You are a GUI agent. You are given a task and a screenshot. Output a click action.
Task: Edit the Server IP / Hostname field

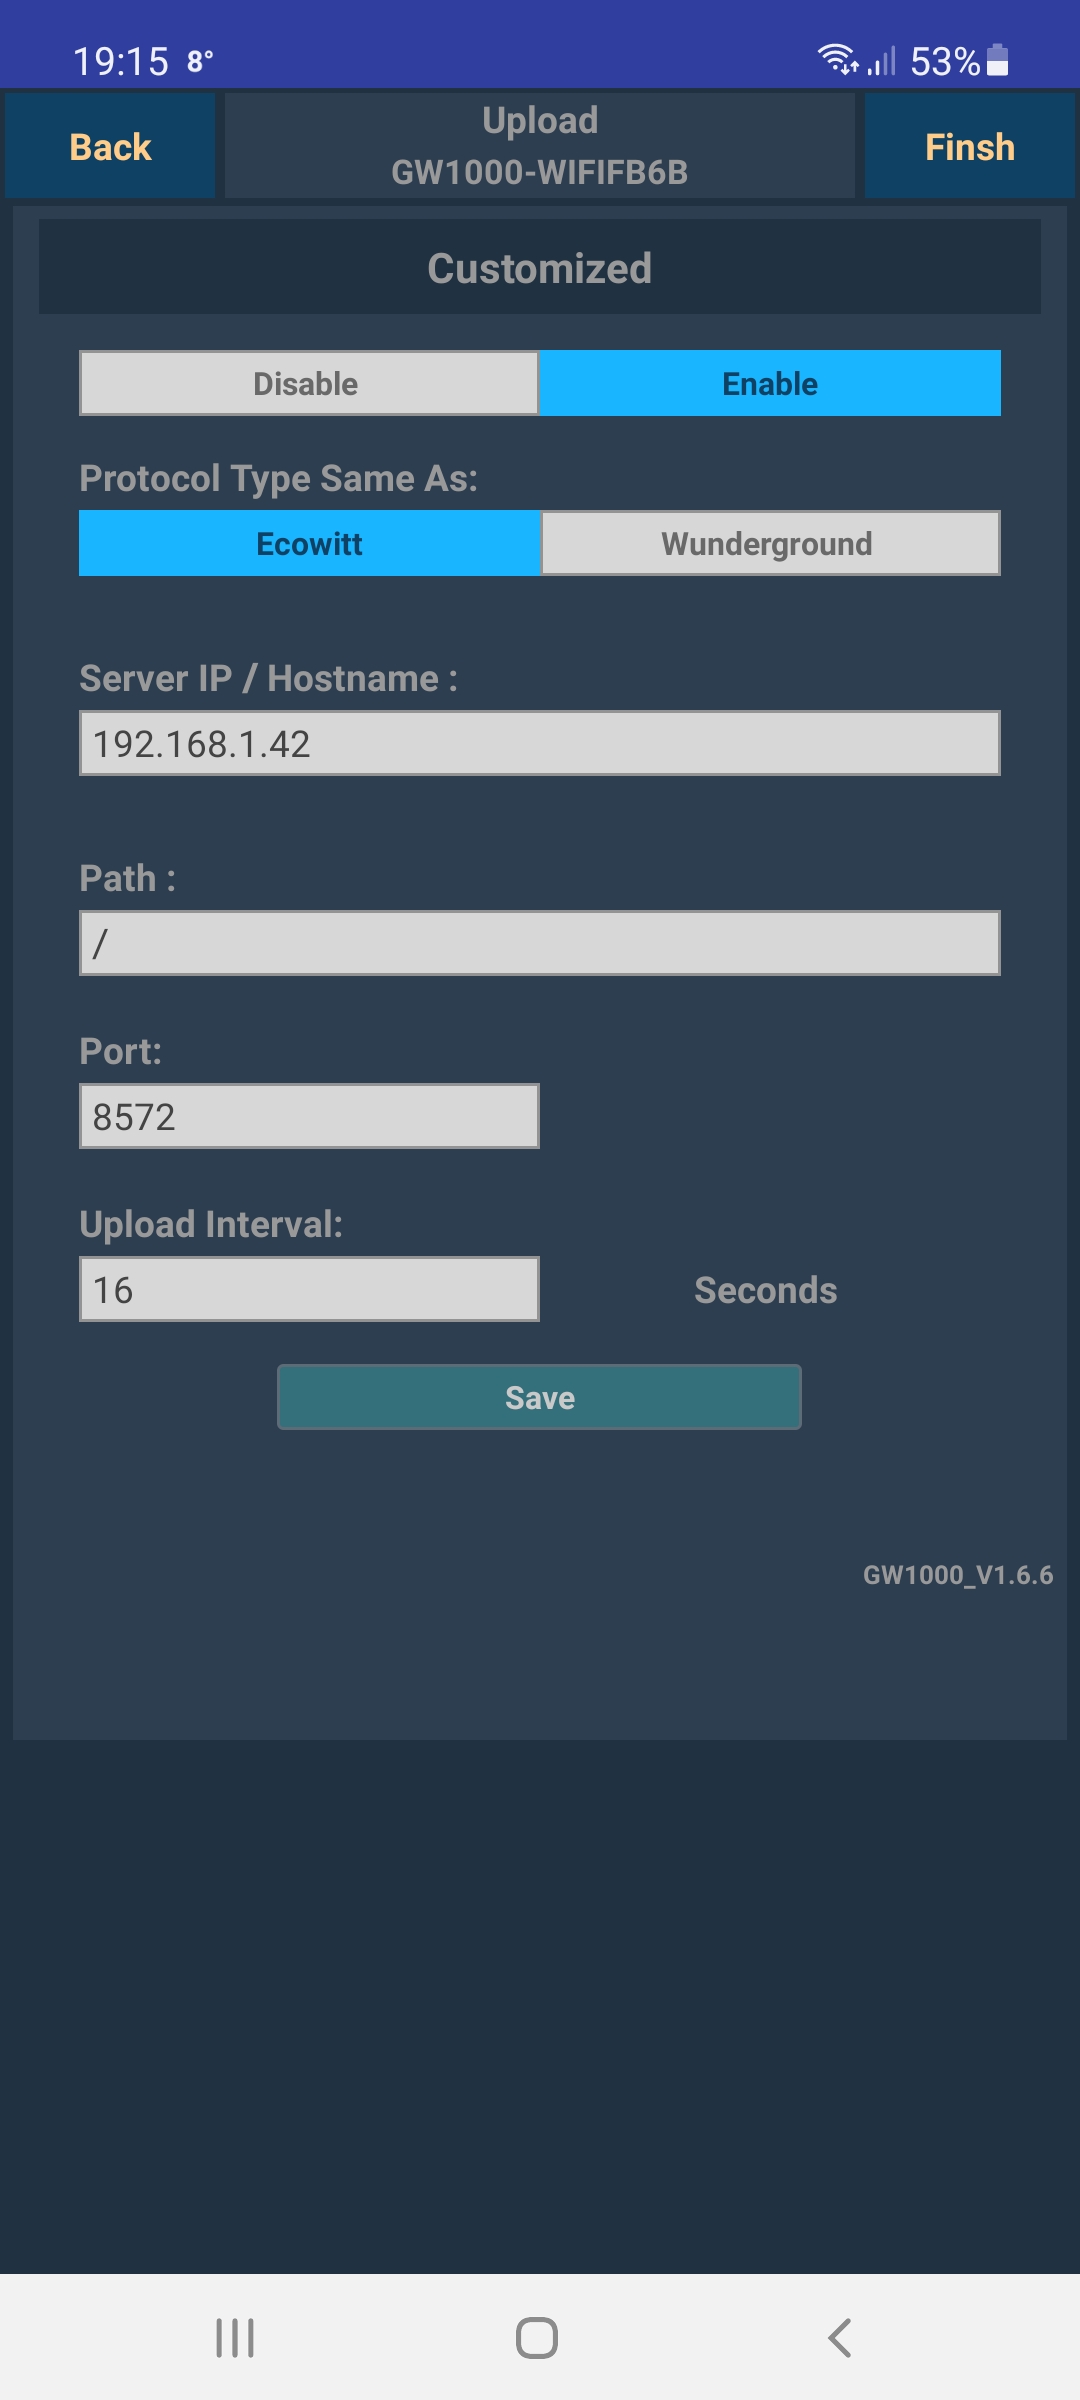click(539, 743)
